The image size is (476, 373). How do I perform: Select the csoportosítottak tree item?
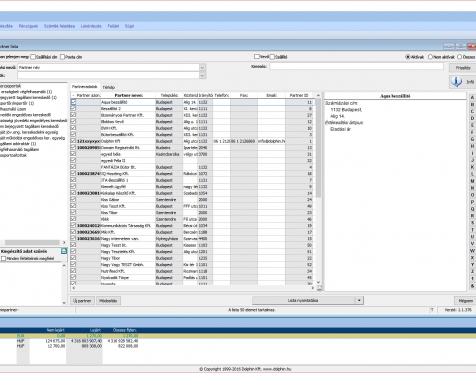click(x=13, y=155)
